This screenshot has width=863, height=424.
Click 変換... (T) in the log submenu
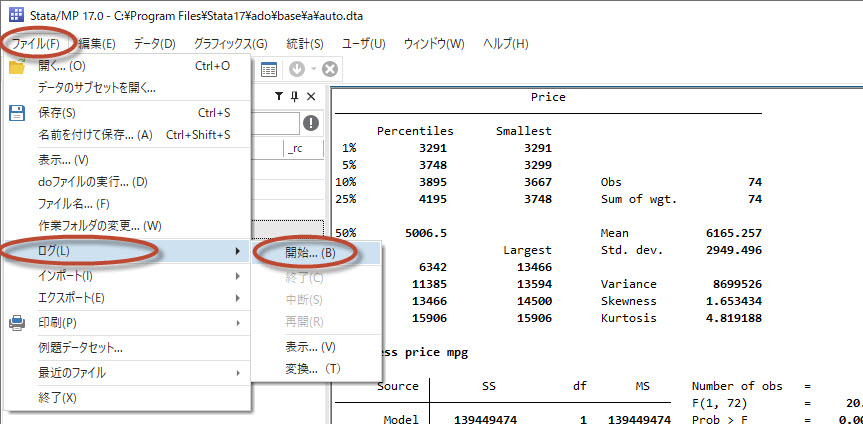pos(316,369)
